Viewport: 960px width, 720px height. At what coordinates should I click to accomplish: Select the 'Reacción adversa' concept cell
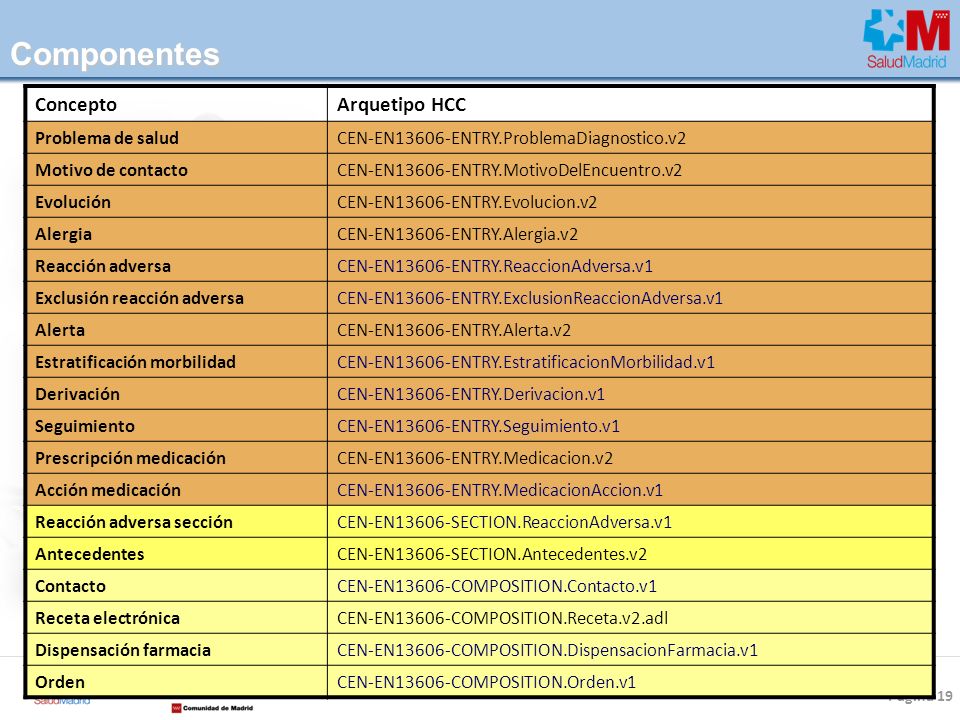click(177, 266)
